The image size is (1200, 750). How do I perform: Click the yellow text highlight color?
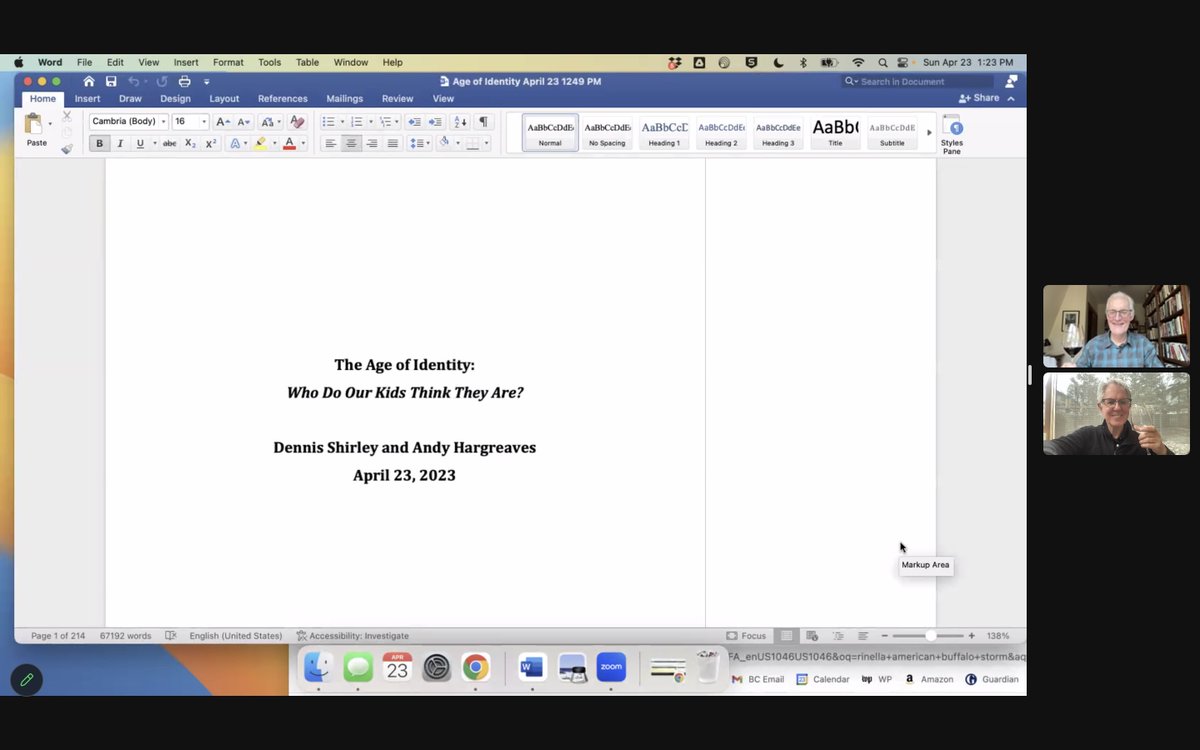coord(260,143)
